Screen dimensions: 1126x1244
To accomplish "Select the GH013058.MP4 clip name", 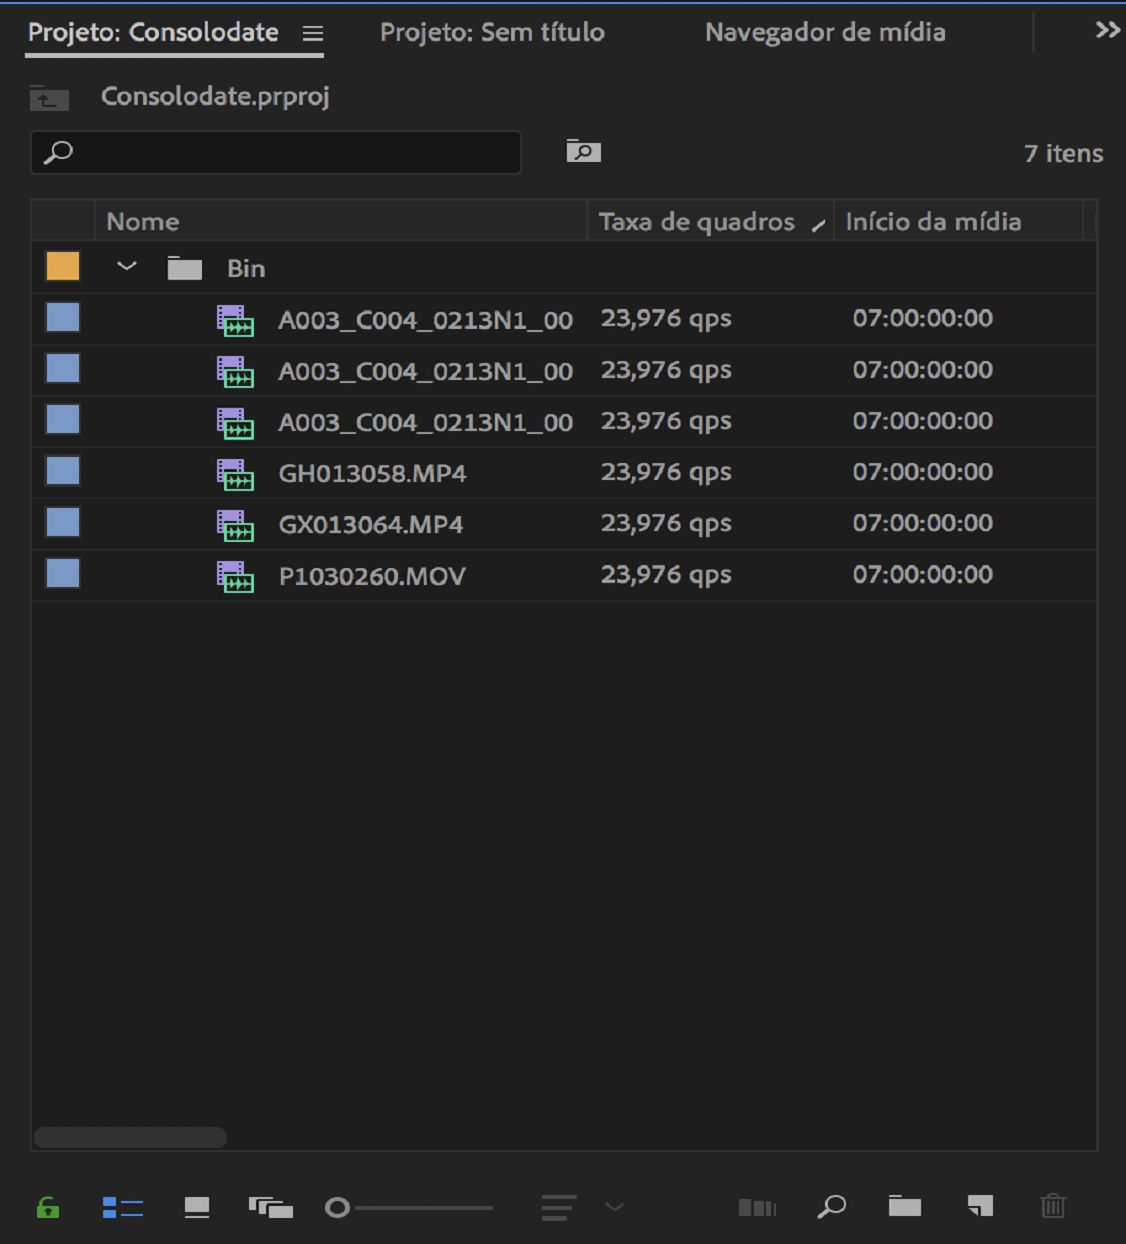I will pos(372,473).
